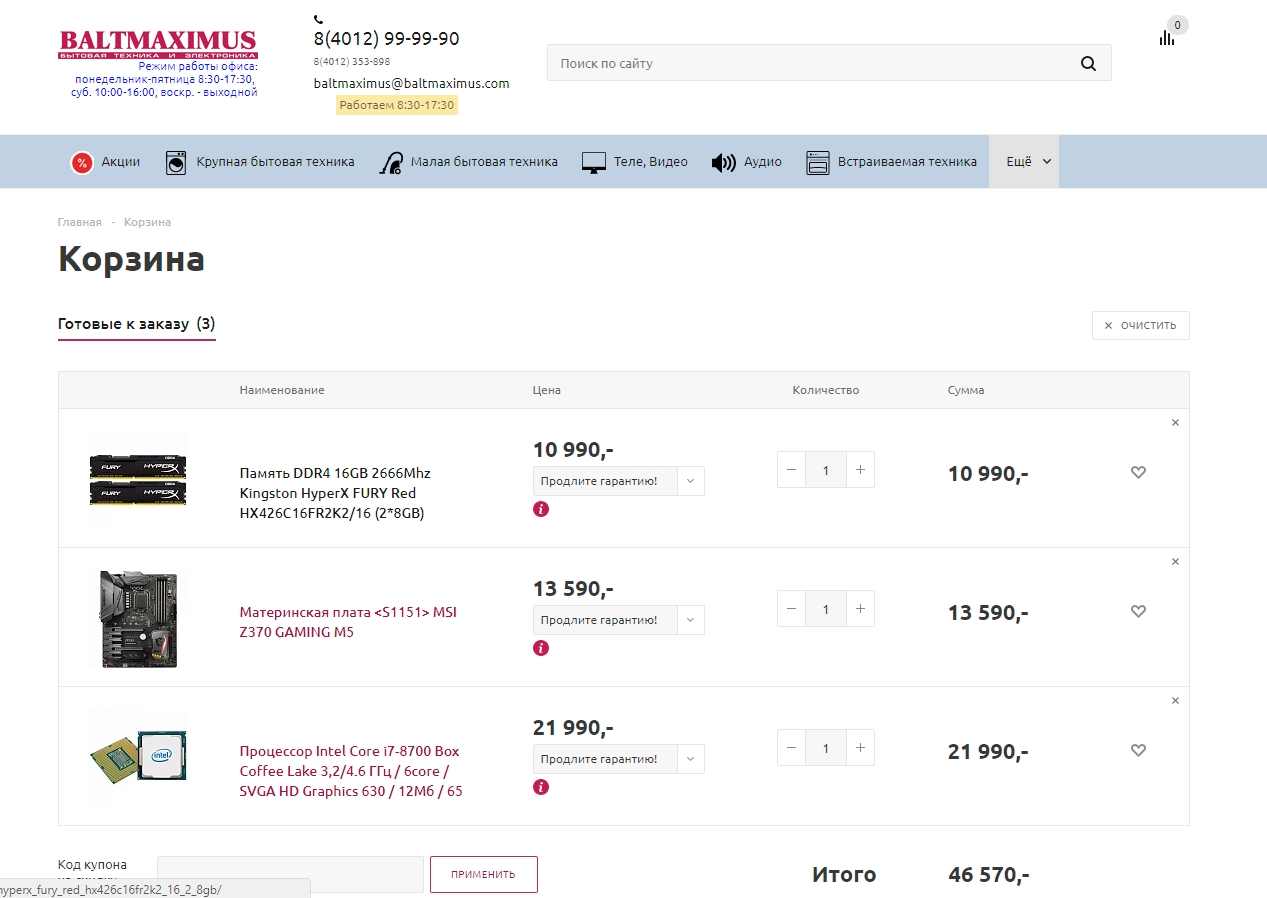Image resolution: width=1267 pixels, height=898 pixels.
Task: Click the Очистить button
Action: (x=1140, y=325)
